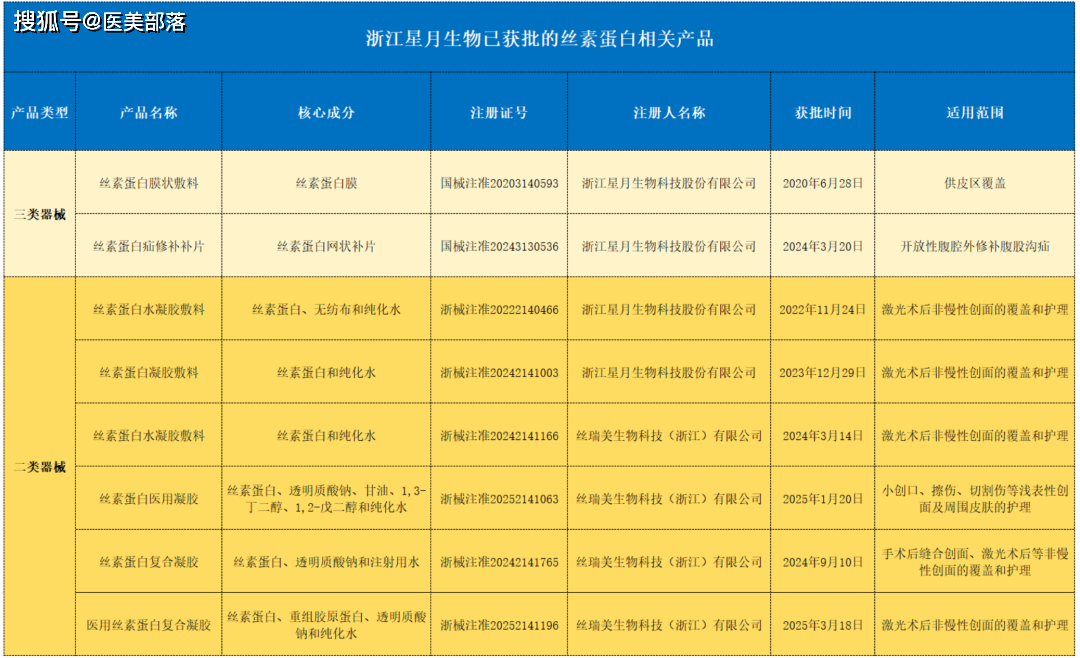Select registration number 浙械注准20242141765
This screenshot has height=658, width=1080.
(x=499, y=562)
